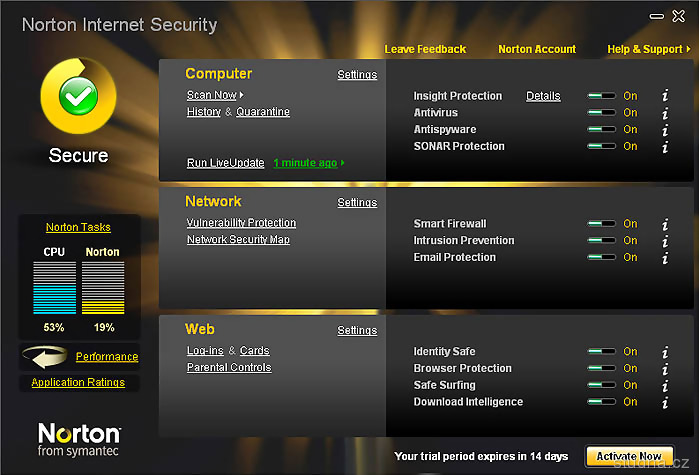Select Leave Feedback in the top menu
The height and width of the screenshot is (475, 699).
tap(425, 49)
